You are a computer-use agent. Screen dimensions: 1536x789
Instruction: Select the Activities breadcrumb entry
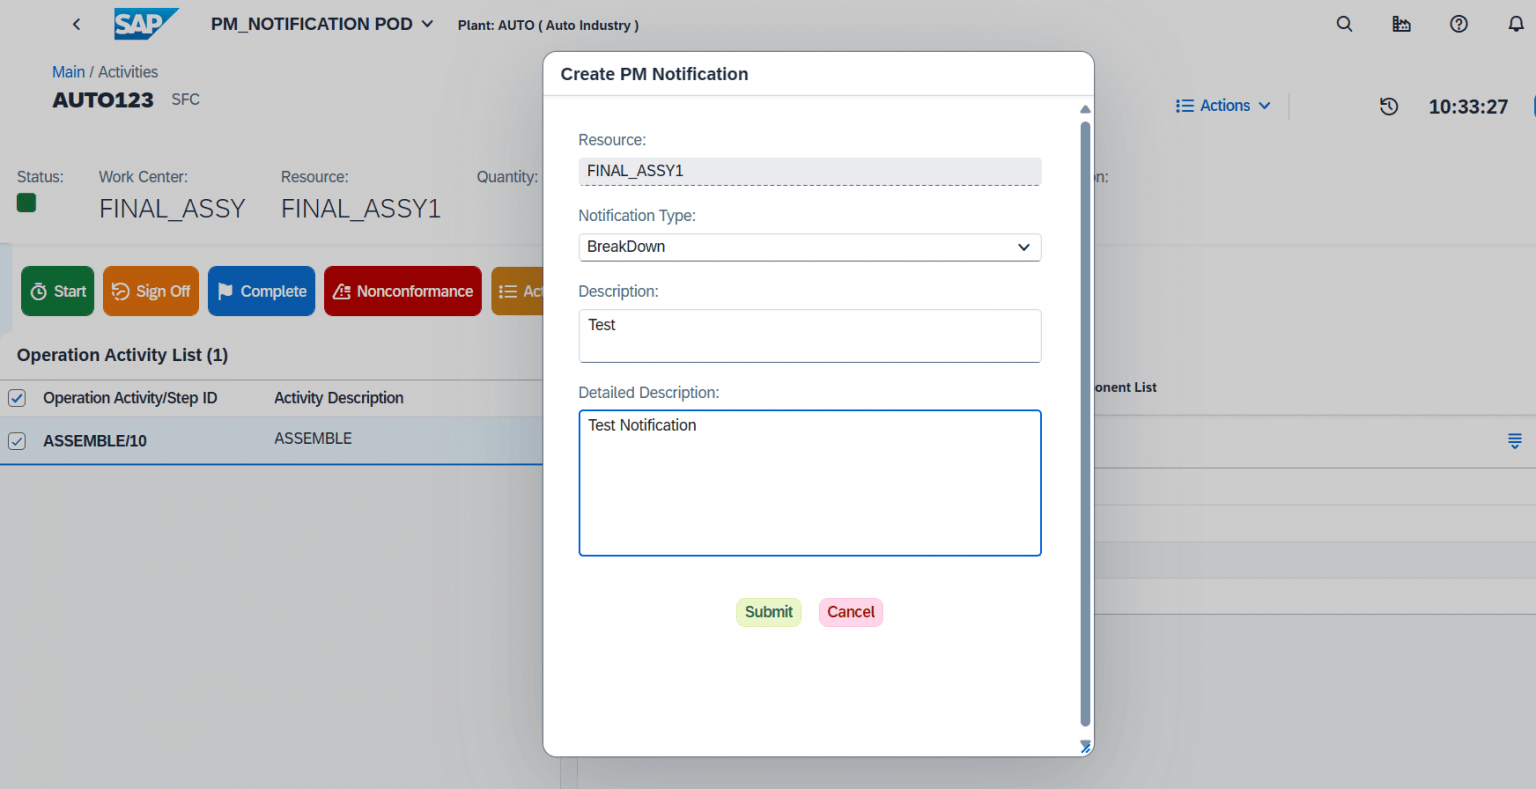point(129,71)
